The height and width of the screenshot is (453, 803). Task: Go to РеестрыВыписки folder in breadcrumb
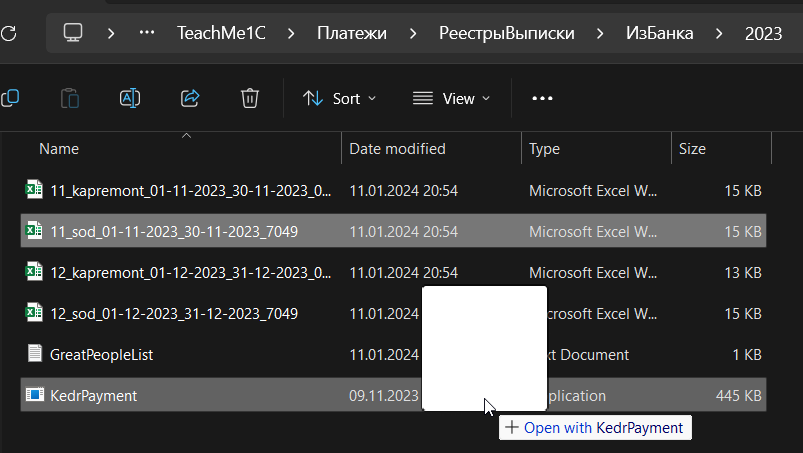(x=506, y=33)
